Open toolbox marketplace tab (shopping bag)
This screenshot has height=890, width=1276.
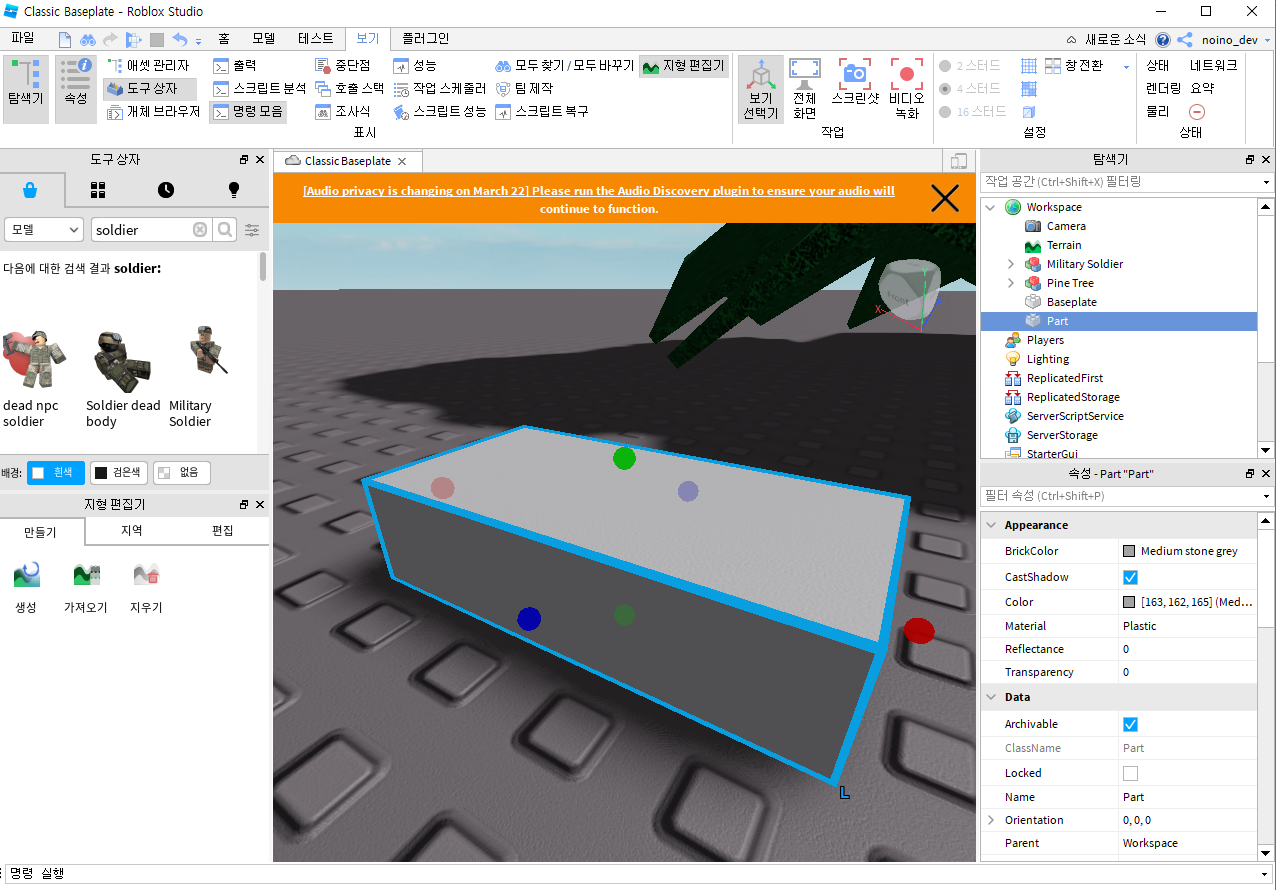[x=30, y=190]
